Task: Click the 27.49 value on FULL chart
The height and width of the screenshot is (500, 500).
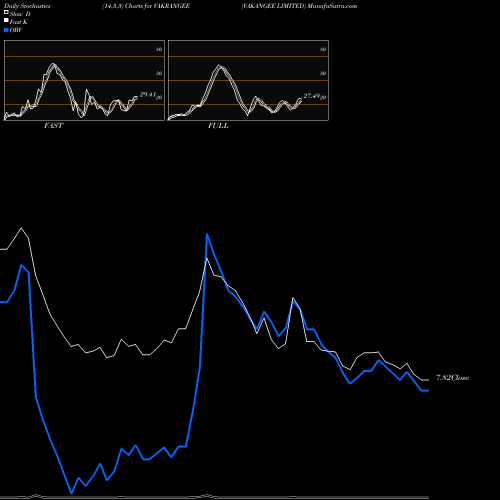Action: pos(312,96)
